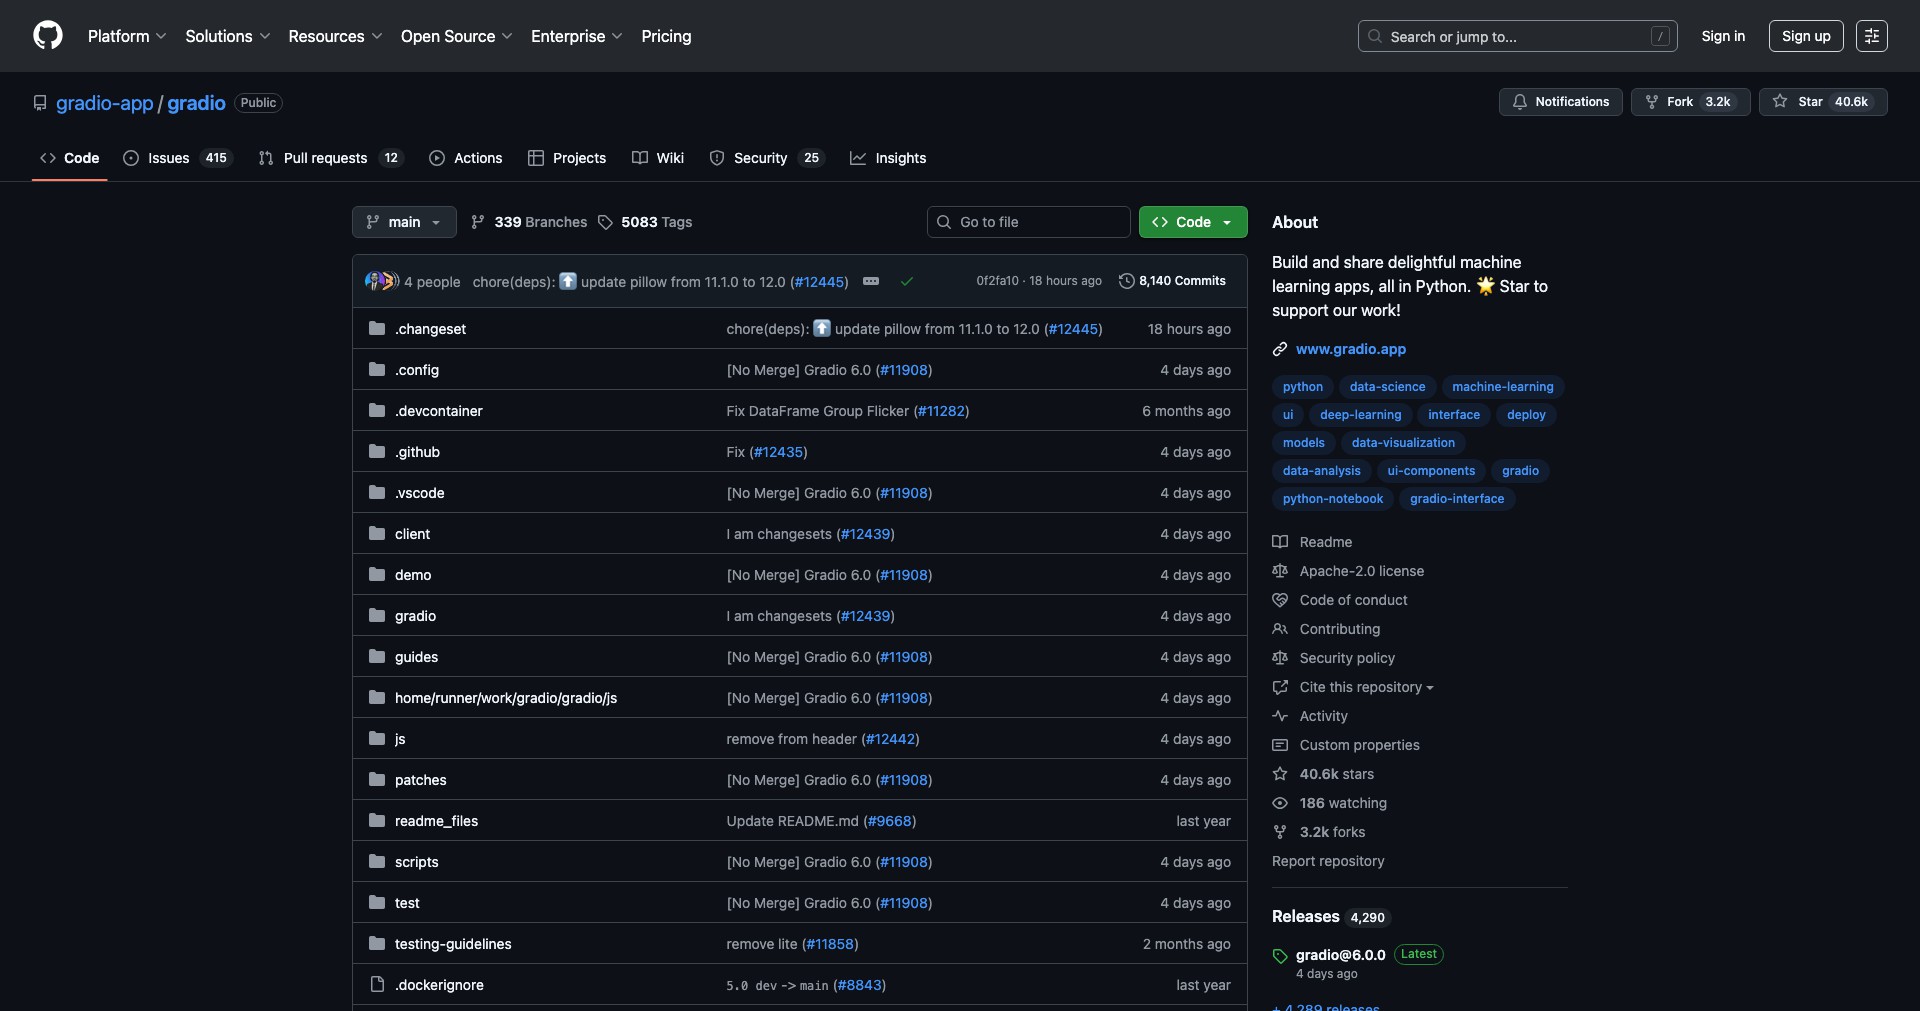
Task: Click the Apache-2.0 license scale icon
Action: point(1280,571)
